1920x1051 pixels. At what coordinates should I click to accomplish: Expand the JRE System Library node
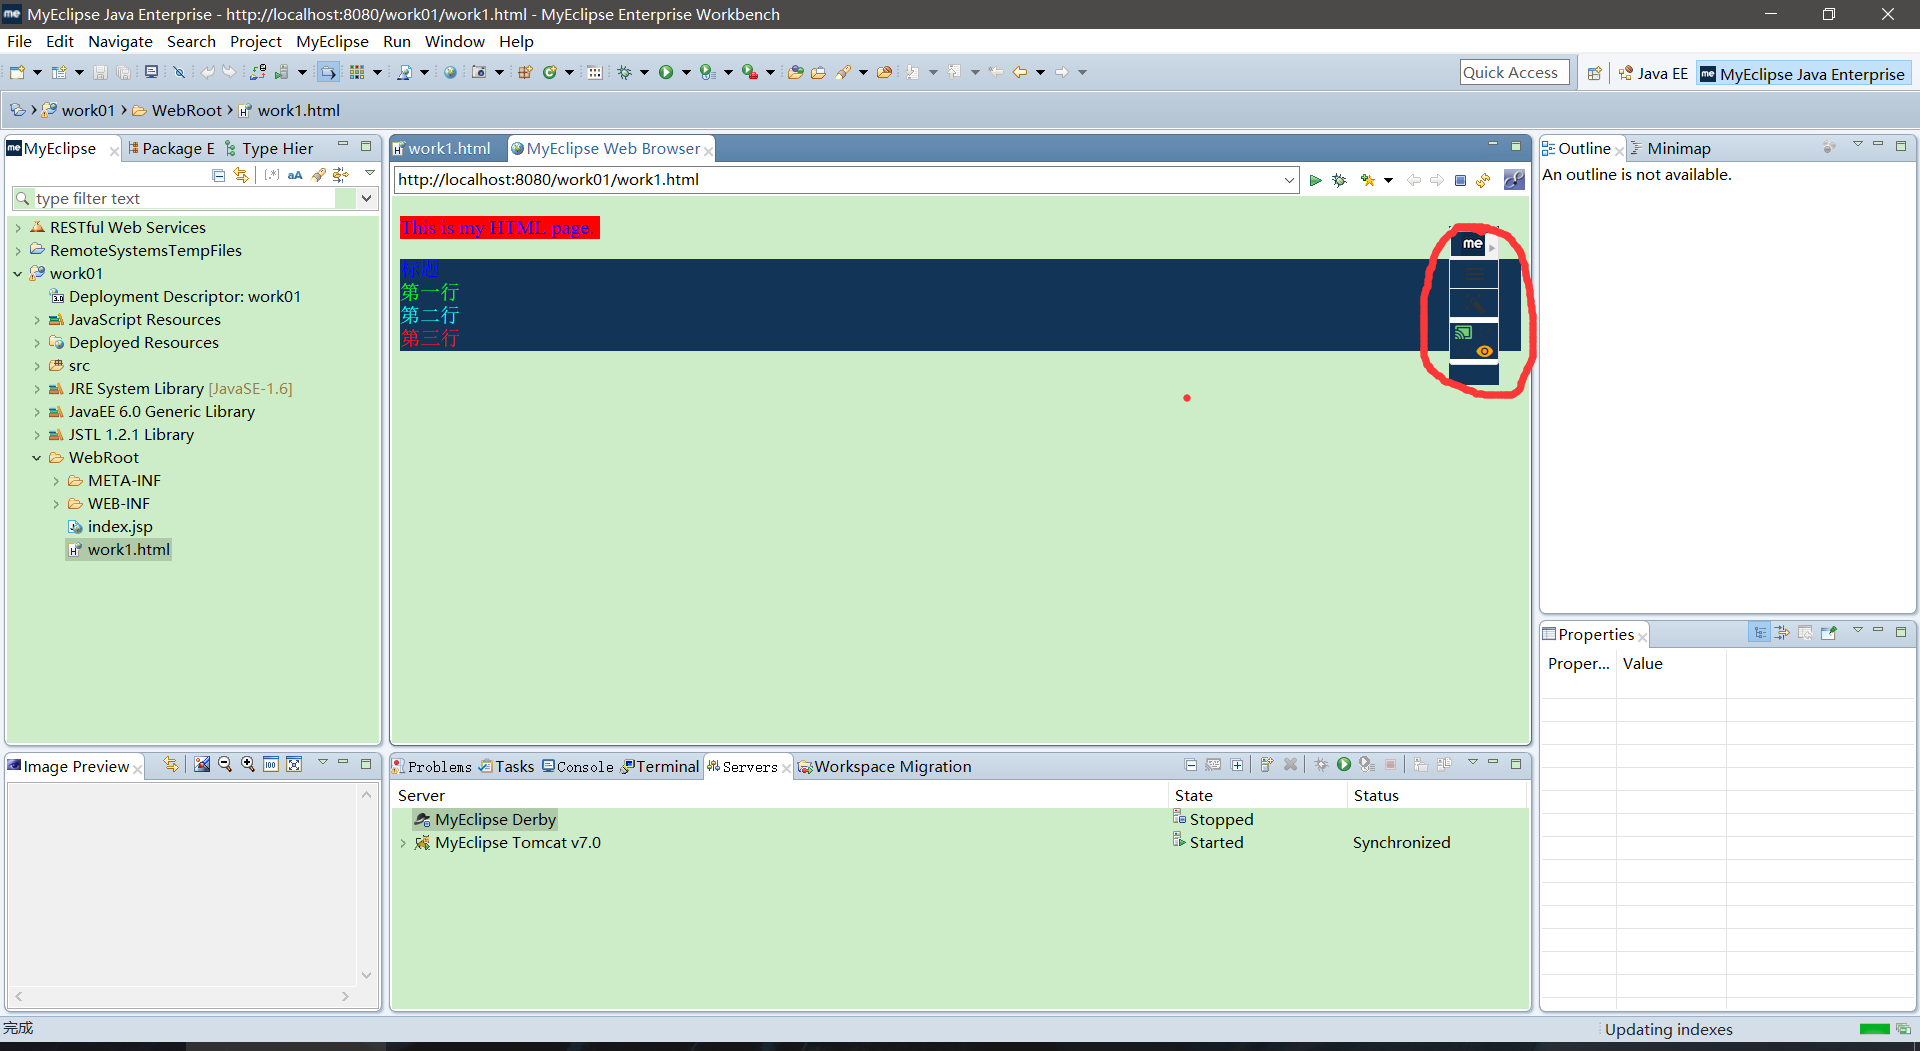(x=37, y=389)
